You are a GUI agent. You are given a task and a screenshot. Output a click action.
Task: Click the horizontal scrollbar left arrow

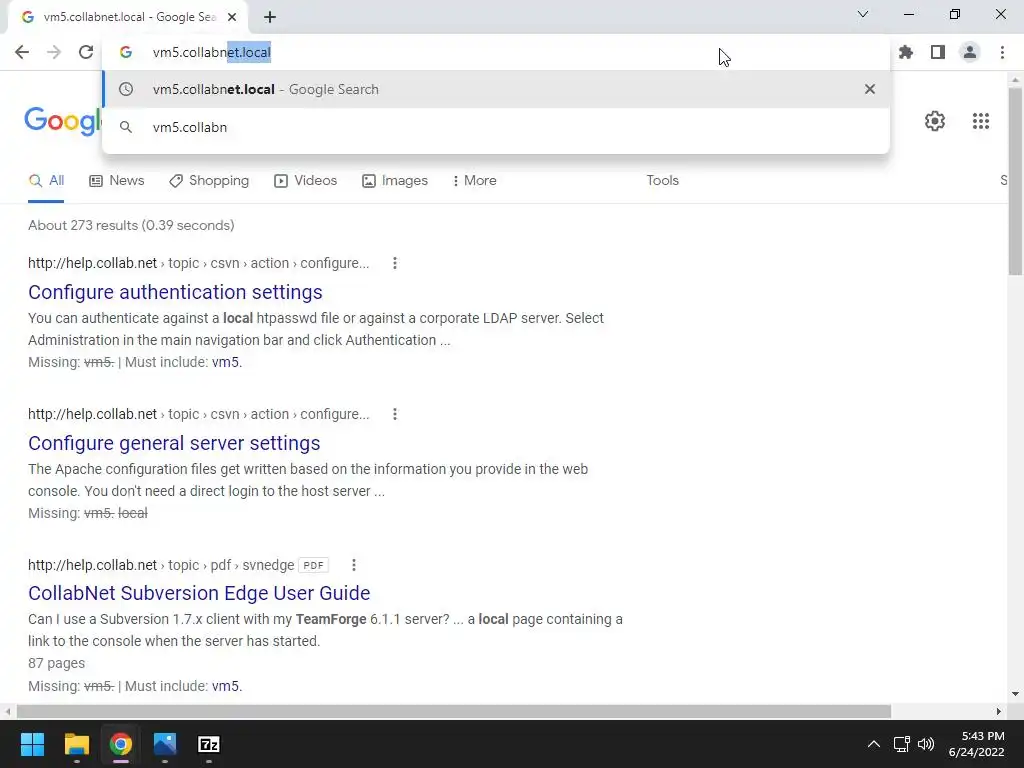[7, 711]
